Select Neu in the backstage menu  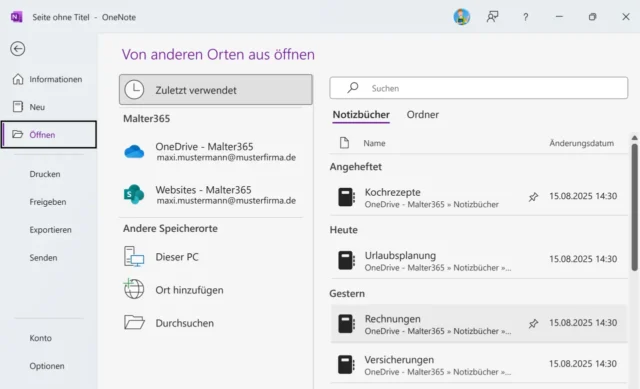[49, 107]
